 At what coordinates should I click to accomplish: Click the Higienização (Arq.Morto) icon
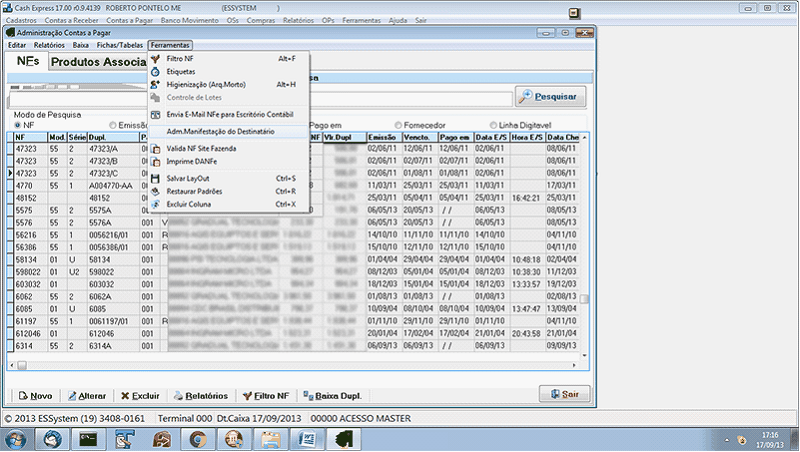click(155, 85)
